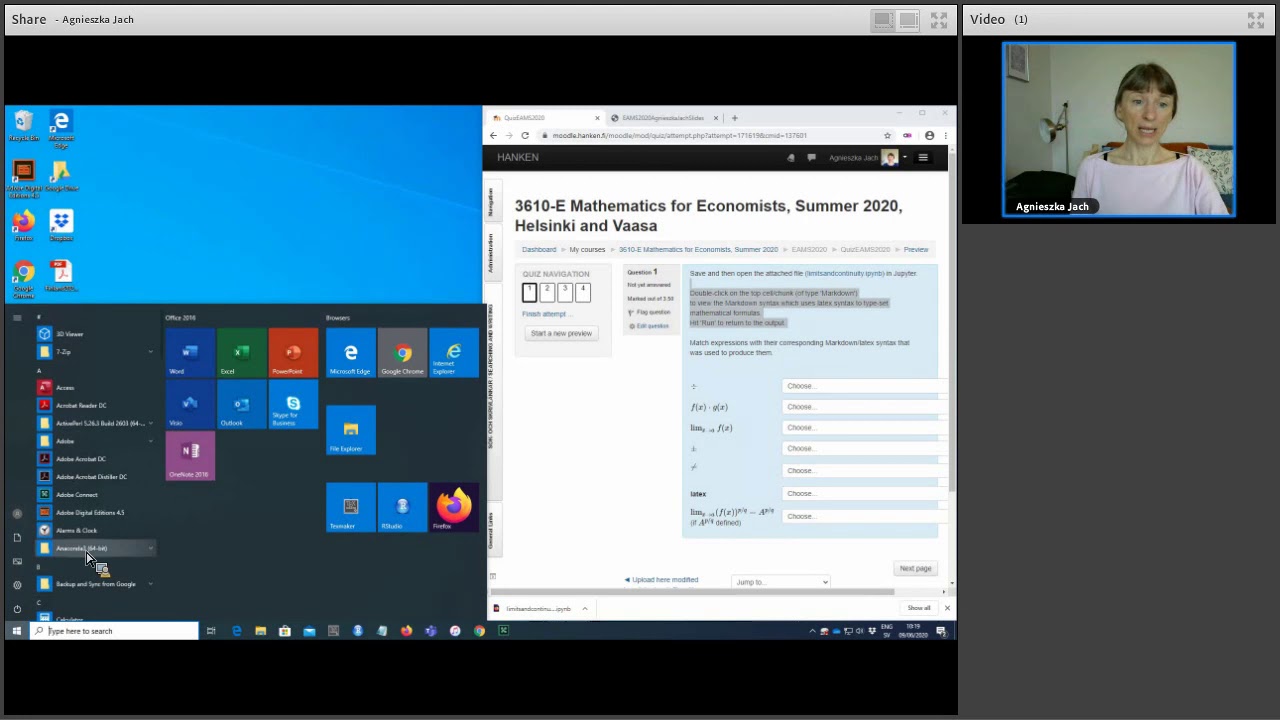The image size is (1280, 720).
Task: Open the OneNote 2016 tile
Action: [x=190, y=456]
